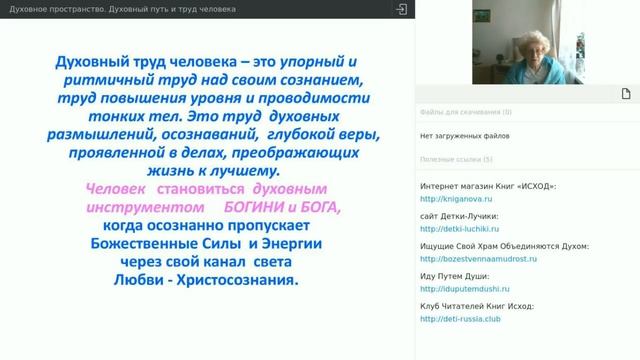Expand the useful links section header
Image resolution: width=640 pixels, height=360 pixels.
456,159
